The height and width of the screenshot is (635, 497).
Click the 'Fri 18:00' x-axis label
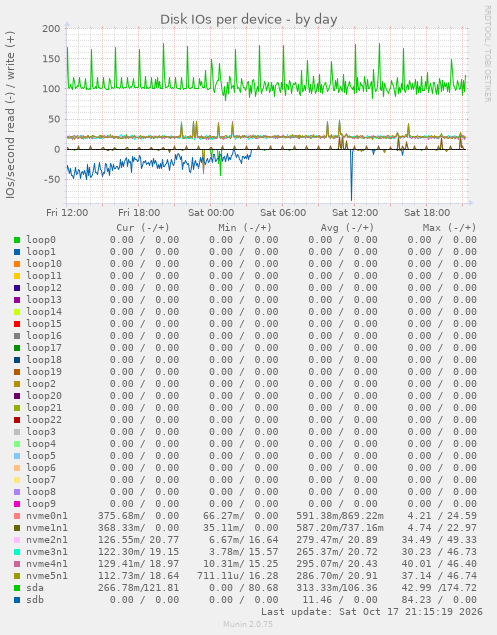click(139, 213)
